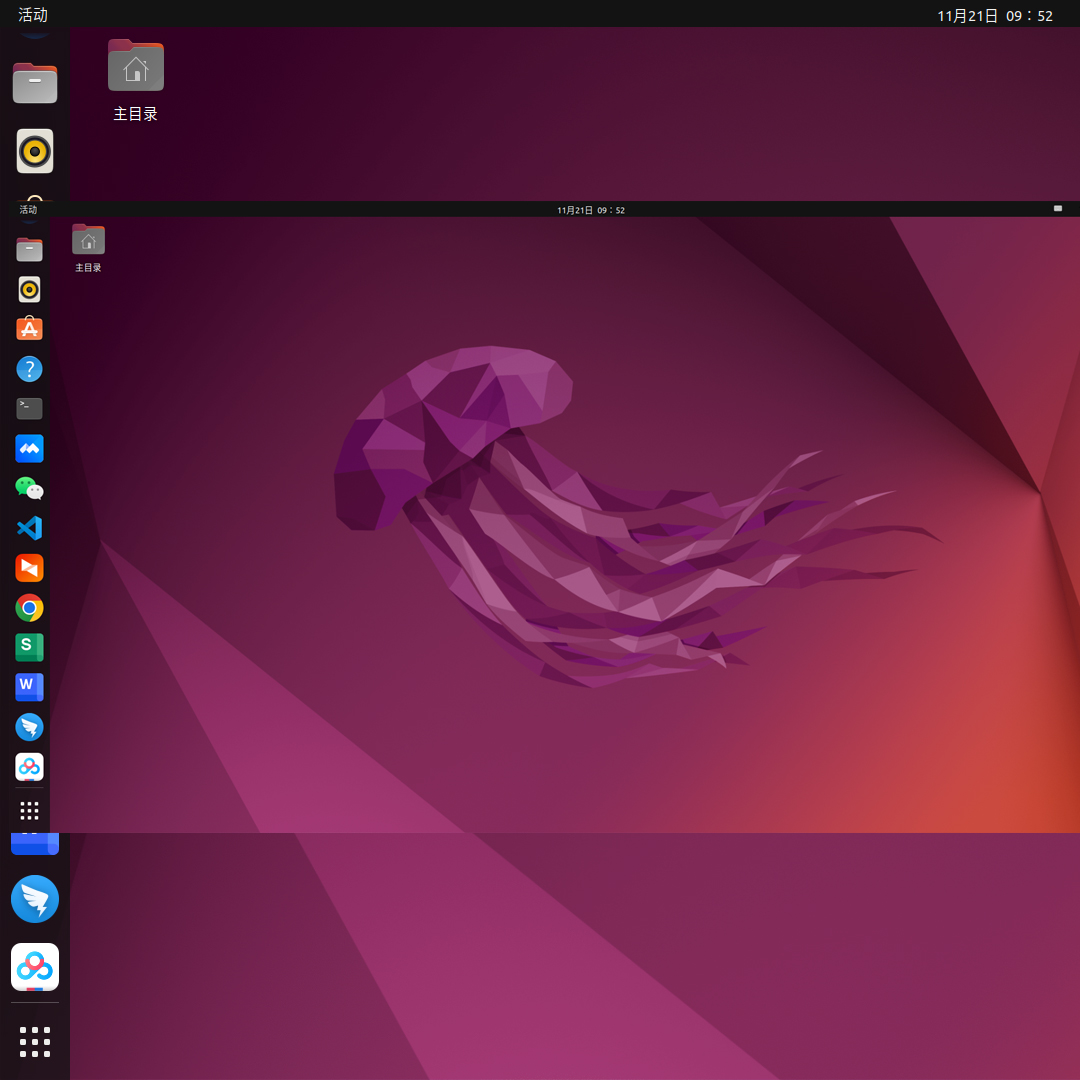
Task: Open the small WPS Writer W icon
Action: click(29, 687)
